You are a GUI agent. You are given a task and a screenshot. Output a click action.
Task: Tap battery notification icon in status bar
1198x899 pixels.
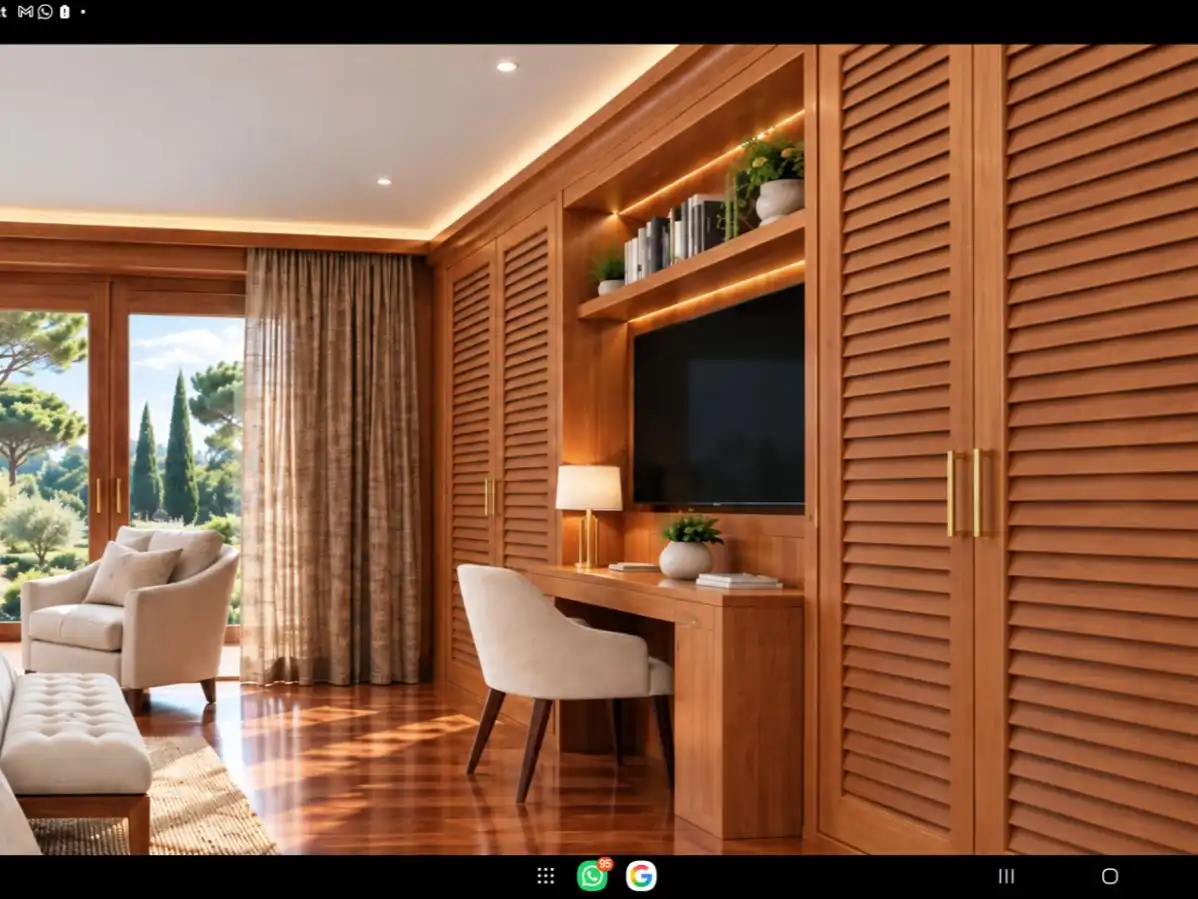(x=65, y=12)
